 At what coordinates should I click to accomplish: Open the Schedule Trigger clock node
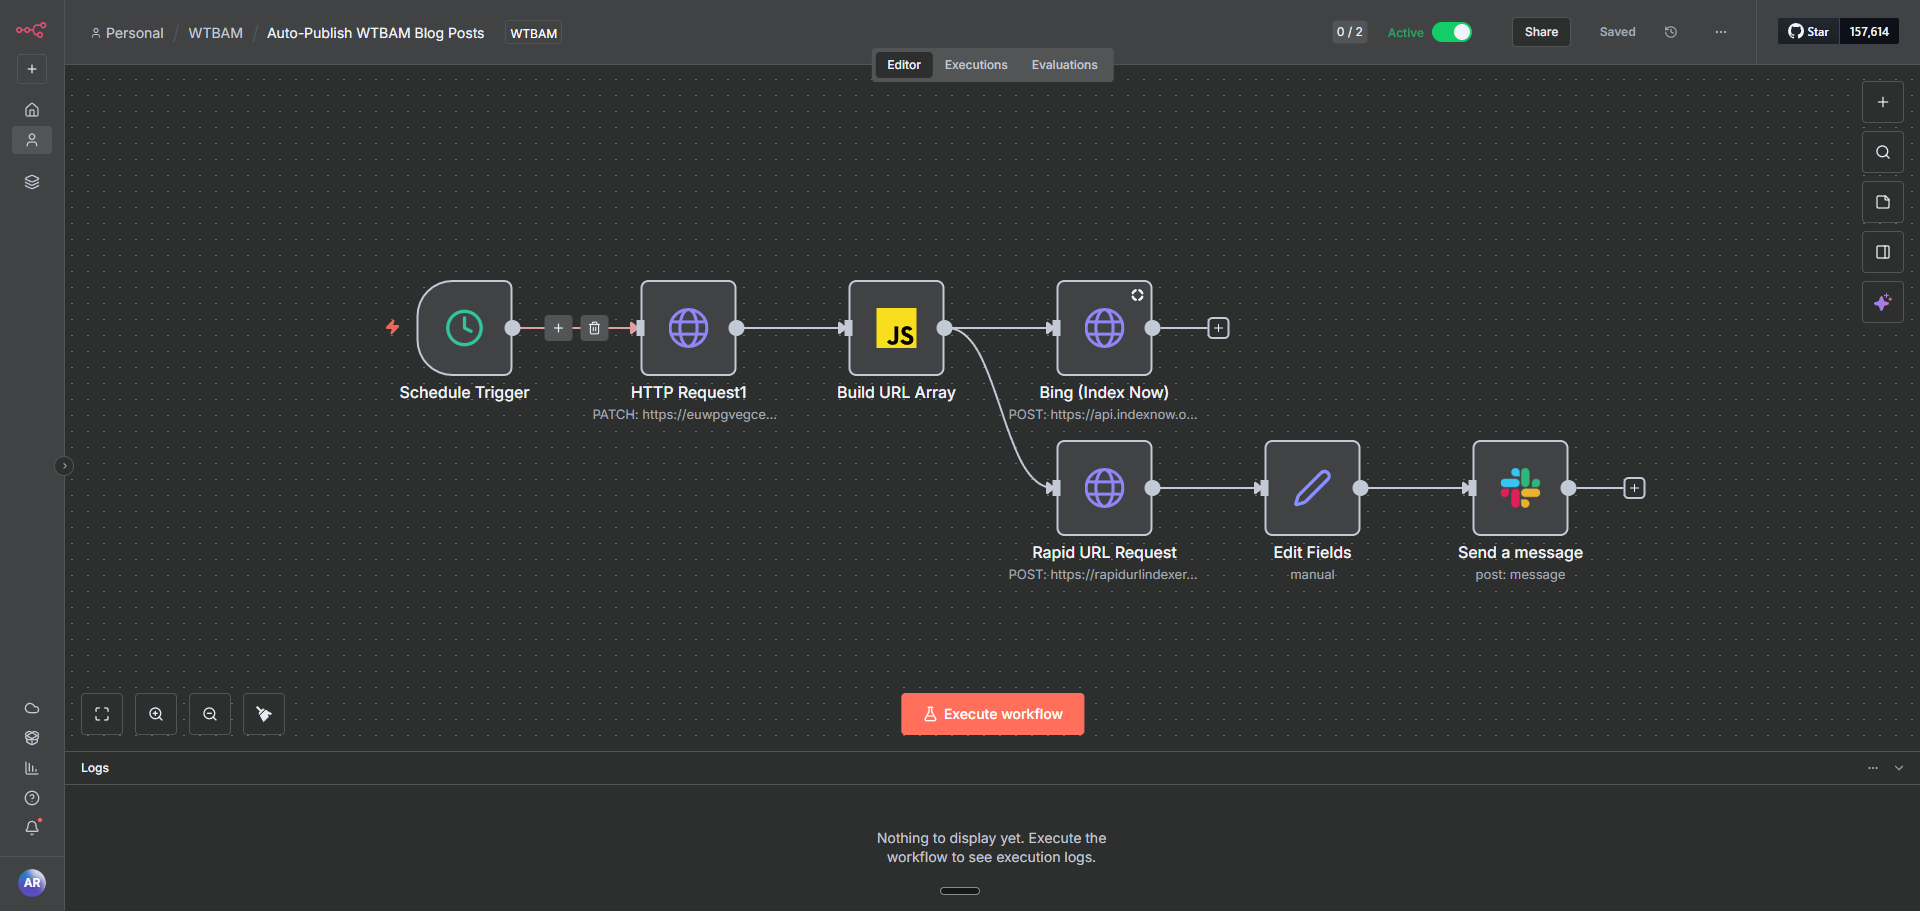click(x=464, y=328)
